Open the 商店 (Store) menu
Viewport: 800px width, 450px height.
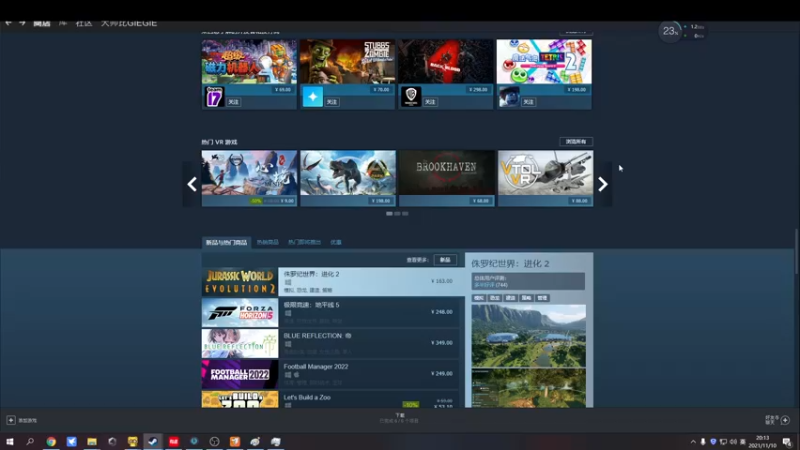tap(42, 23)
